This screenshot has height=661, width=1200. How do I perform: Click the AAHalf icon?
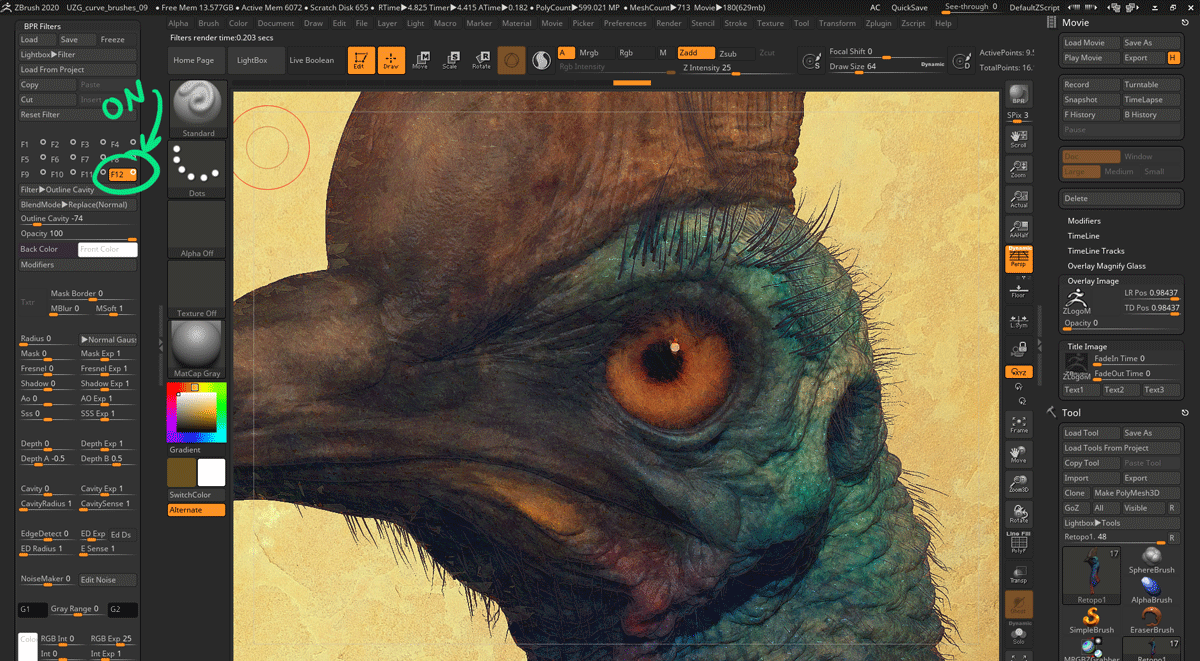1018,228
